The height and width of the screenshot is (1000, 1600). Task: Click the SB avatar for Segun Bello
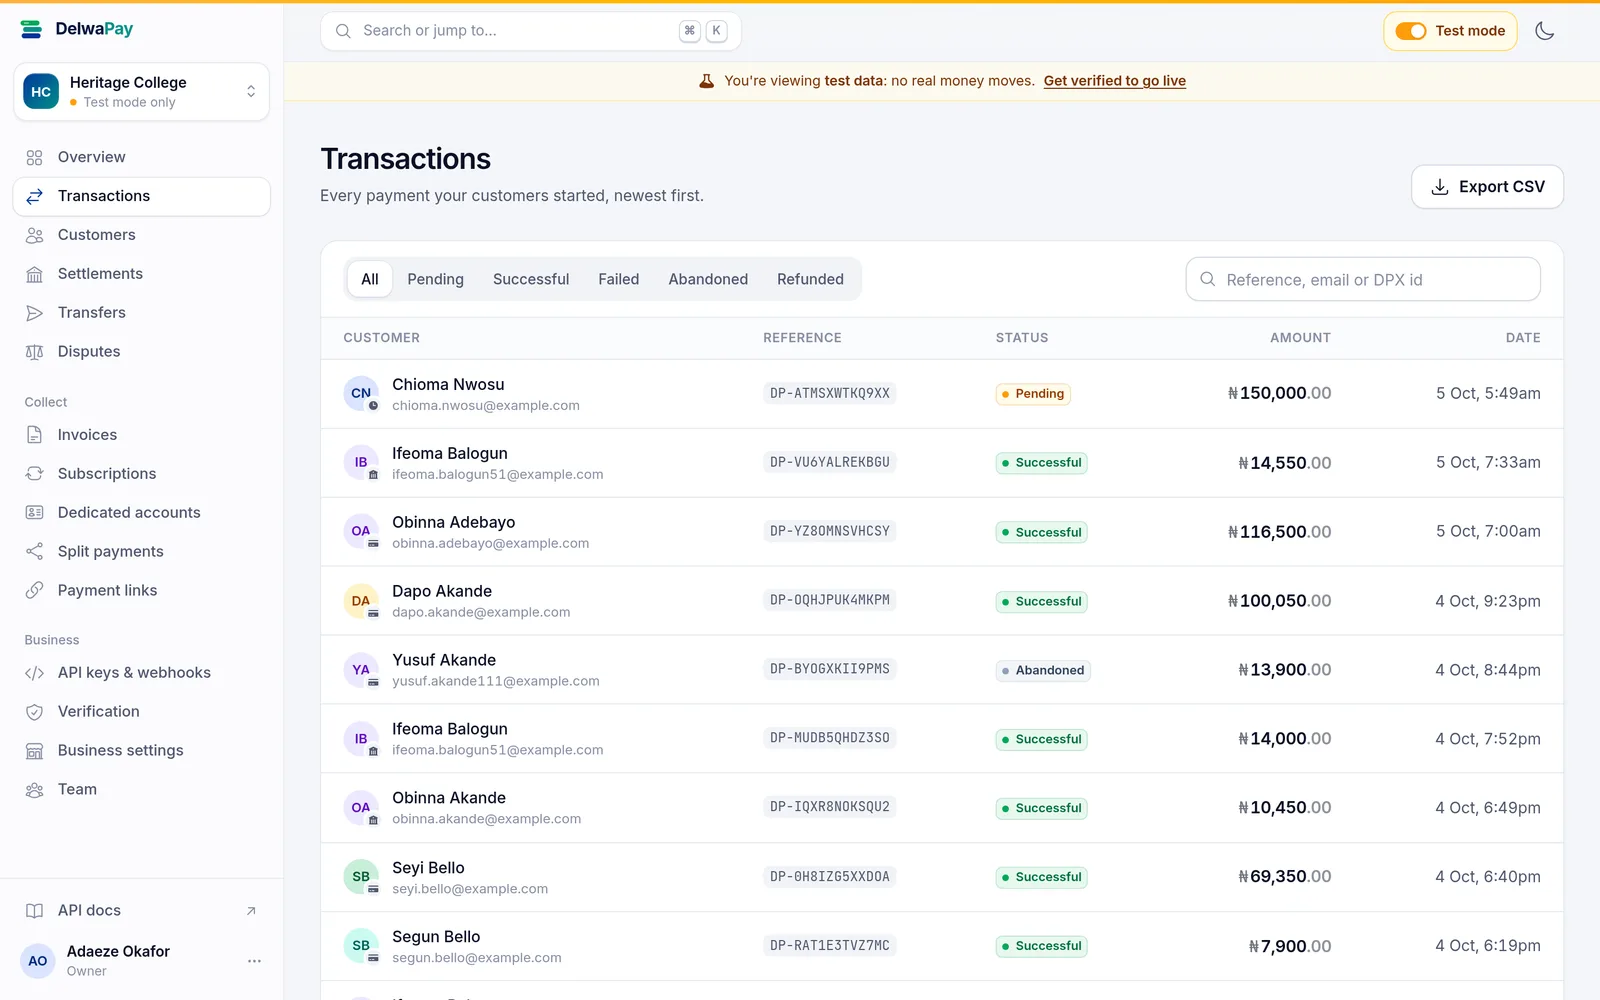(361, 946)
